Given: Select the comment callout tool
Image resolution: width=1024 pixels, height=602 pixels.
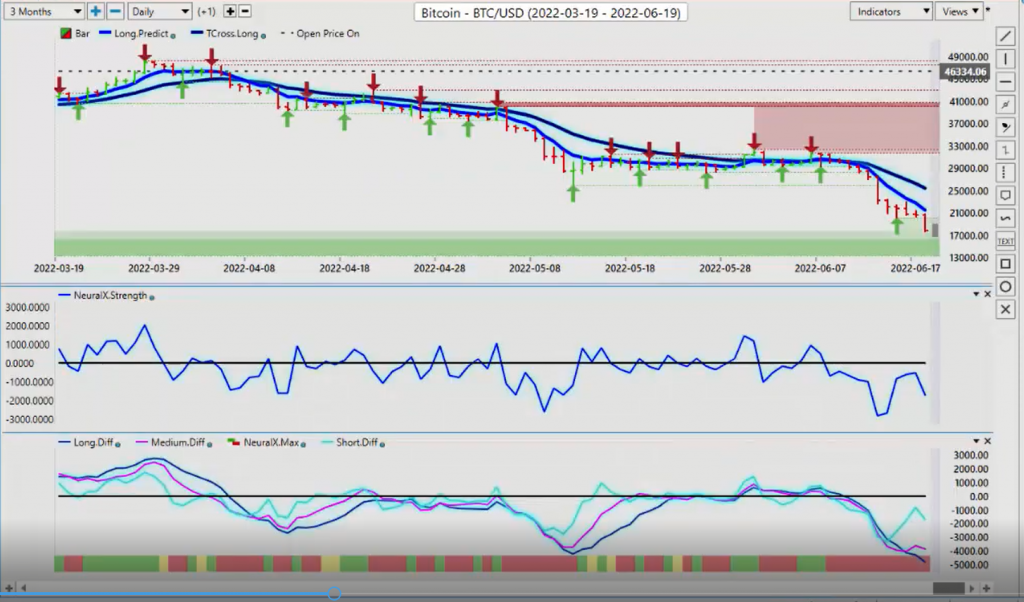Looking at the screenshot, I should pyautogui.click(x=1006, y=196).
